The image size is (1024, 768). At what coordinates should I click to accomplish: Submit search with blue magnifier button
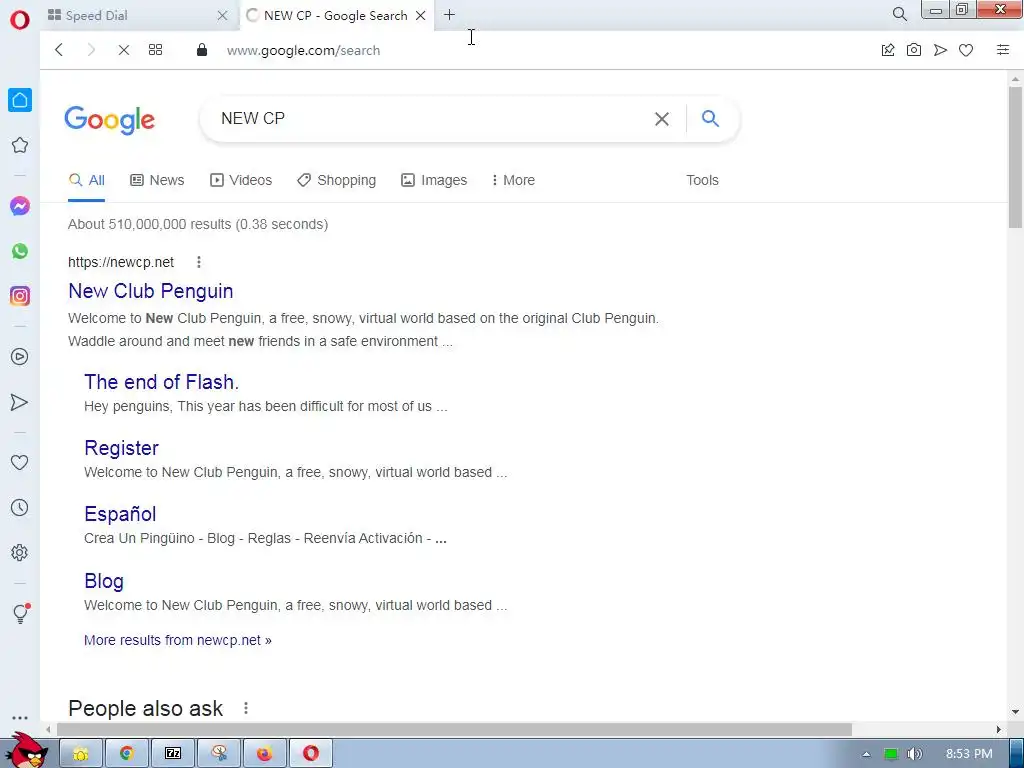coord(711,118)
